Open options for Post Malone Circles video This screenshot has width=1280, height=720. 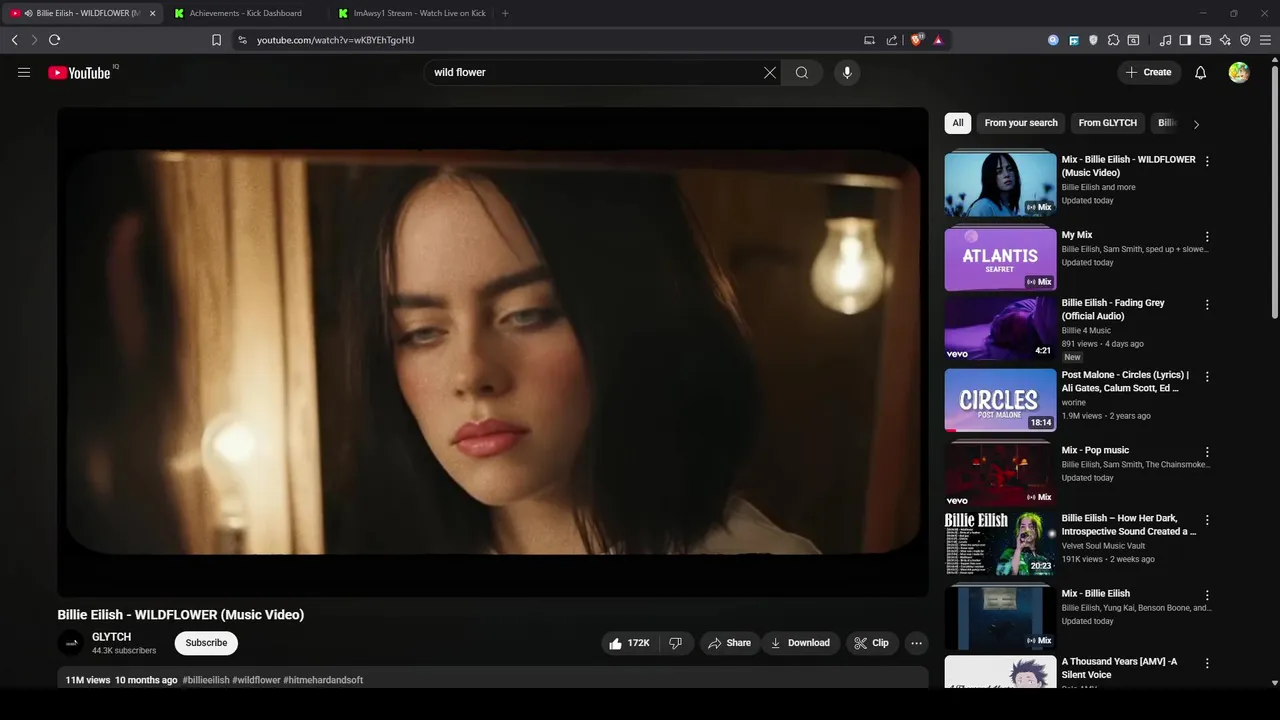coord(1207,377)
